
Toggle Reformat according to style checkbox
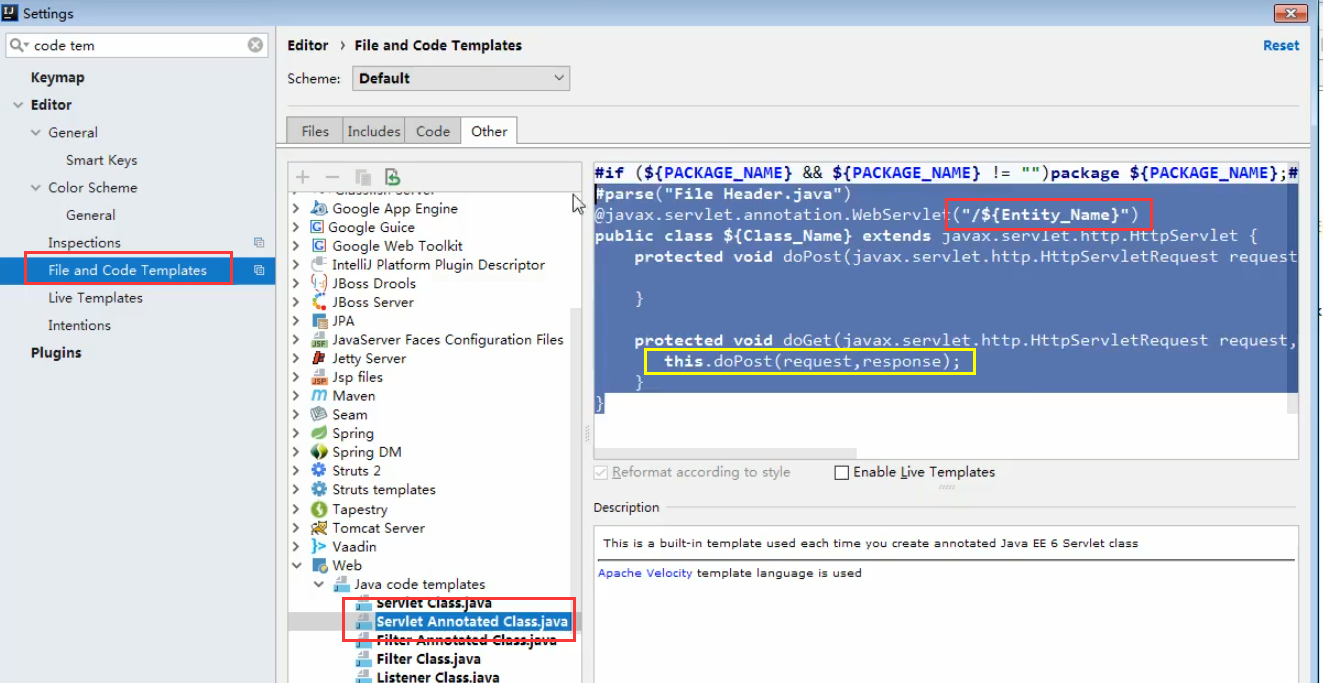click(601, 473)
